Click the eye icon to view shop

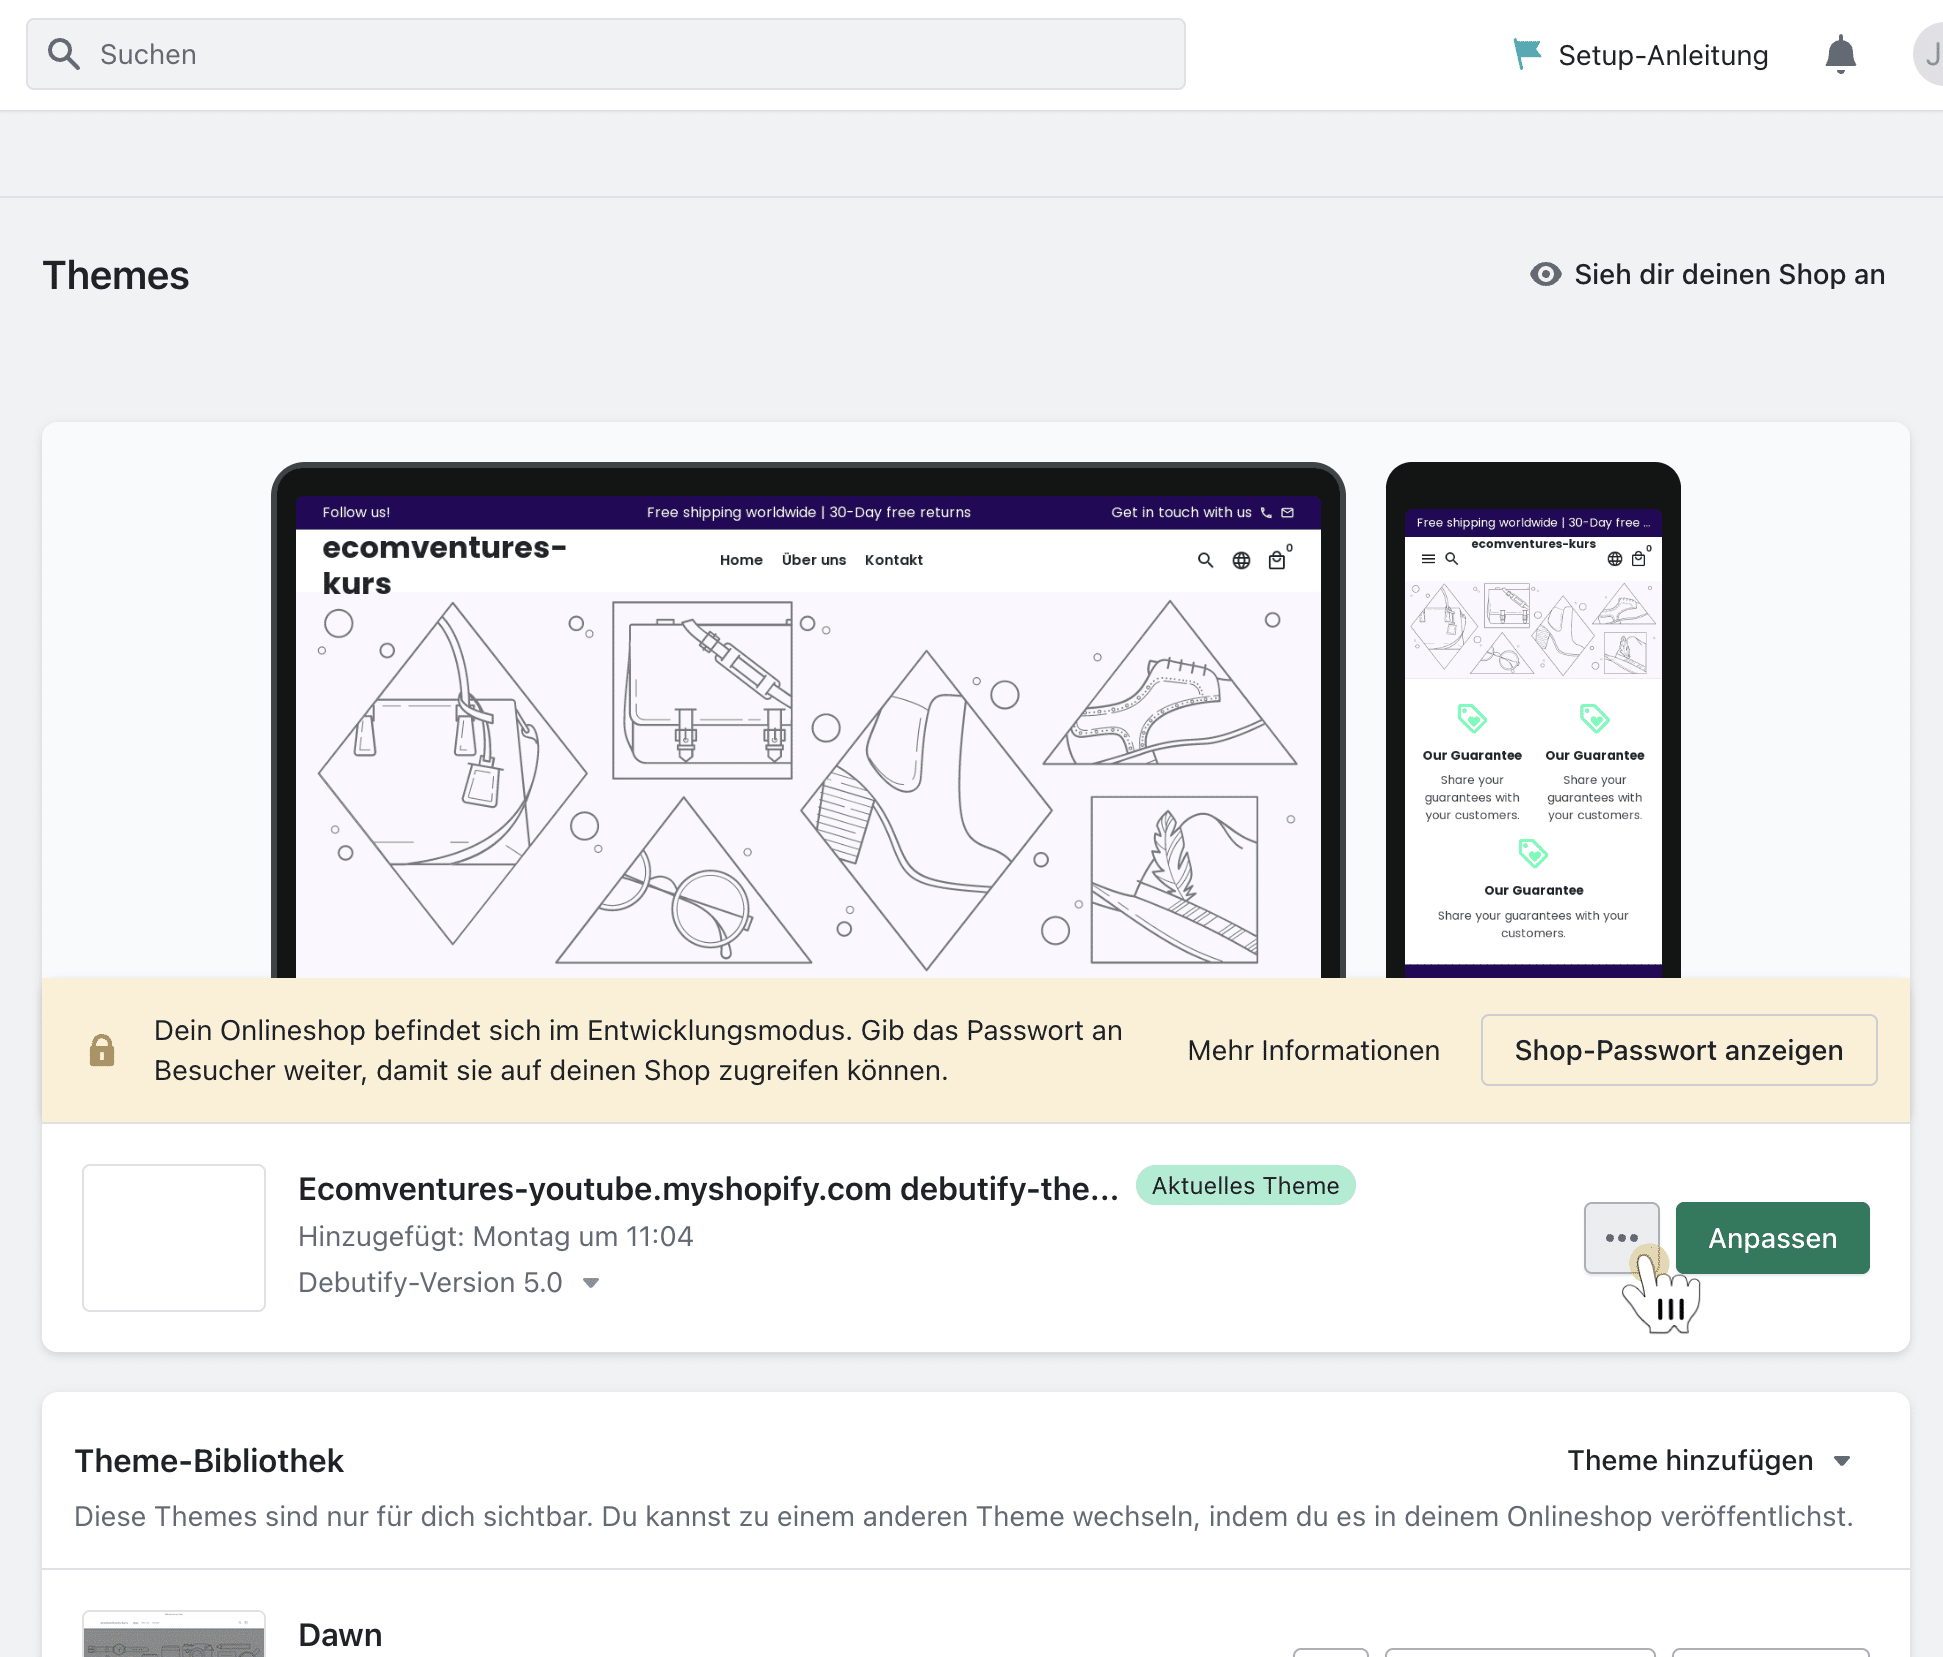click(1545, 274)
